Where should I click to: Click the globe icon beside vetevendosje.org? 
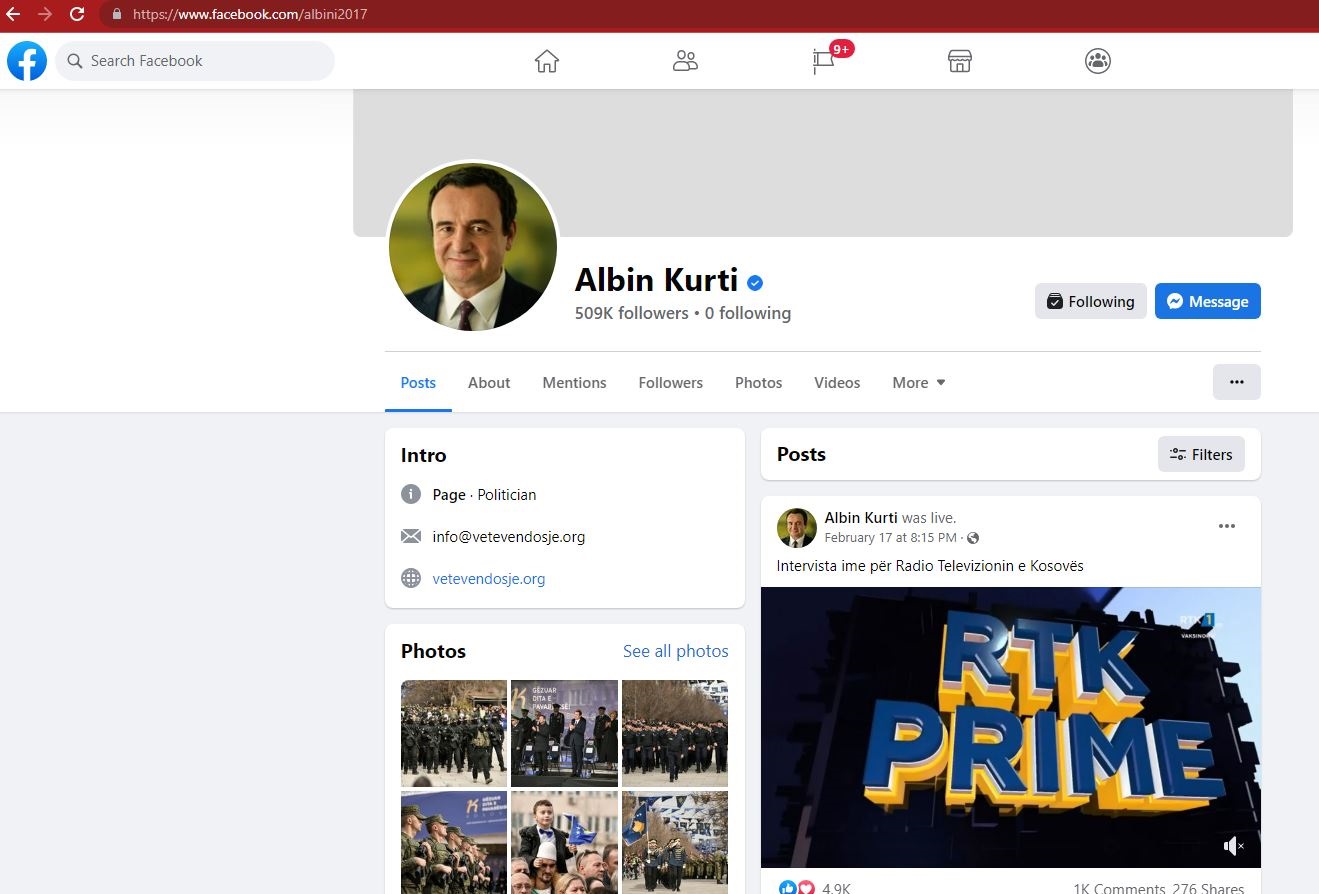pos(411,578)
